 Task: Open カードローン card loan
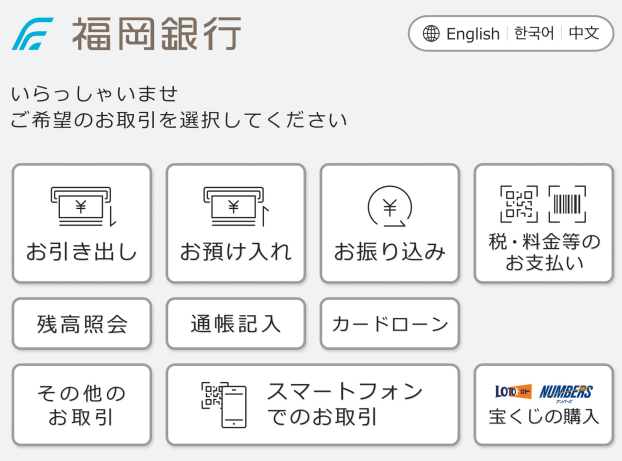pos(390,324)
